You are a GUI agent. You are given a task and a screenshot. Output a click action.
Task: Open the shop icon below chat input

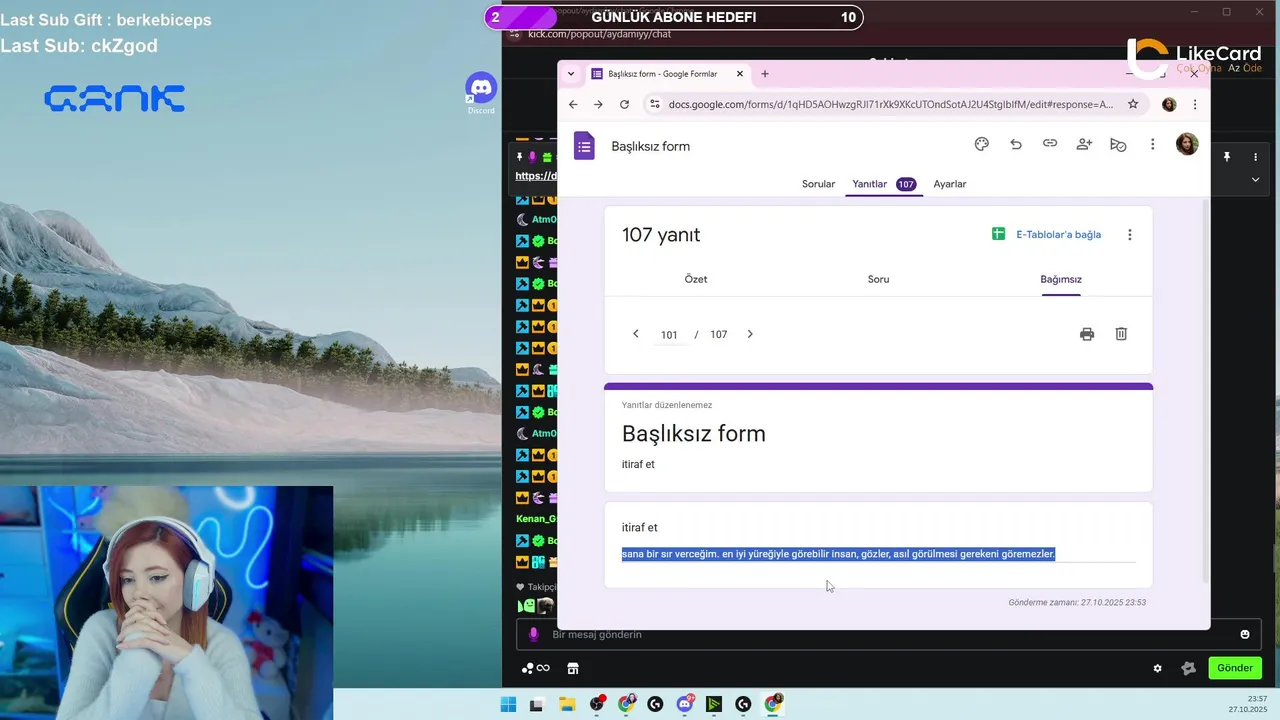tap(573, 668)
